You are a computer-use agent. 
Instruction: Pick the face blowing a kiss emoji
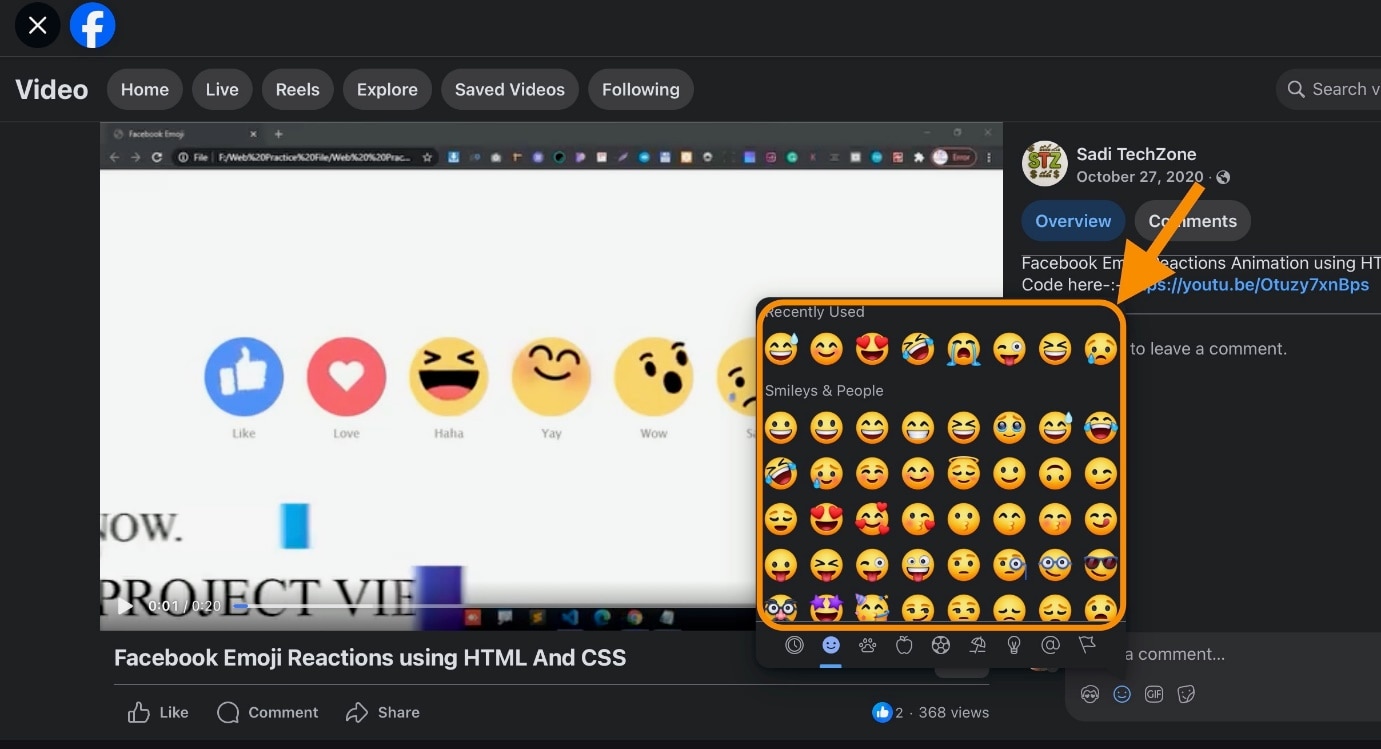point(918,519)
